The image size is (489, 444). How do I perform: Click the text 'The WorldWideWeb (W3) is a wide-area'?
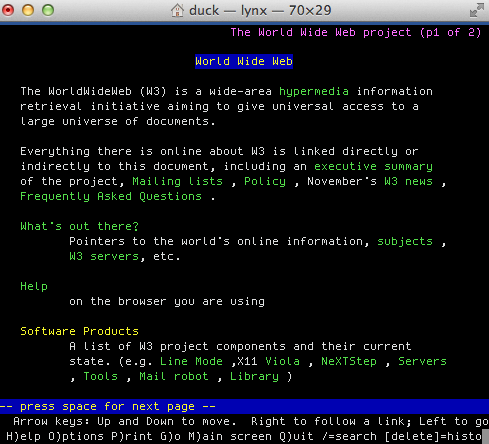(x=146, y=91)
